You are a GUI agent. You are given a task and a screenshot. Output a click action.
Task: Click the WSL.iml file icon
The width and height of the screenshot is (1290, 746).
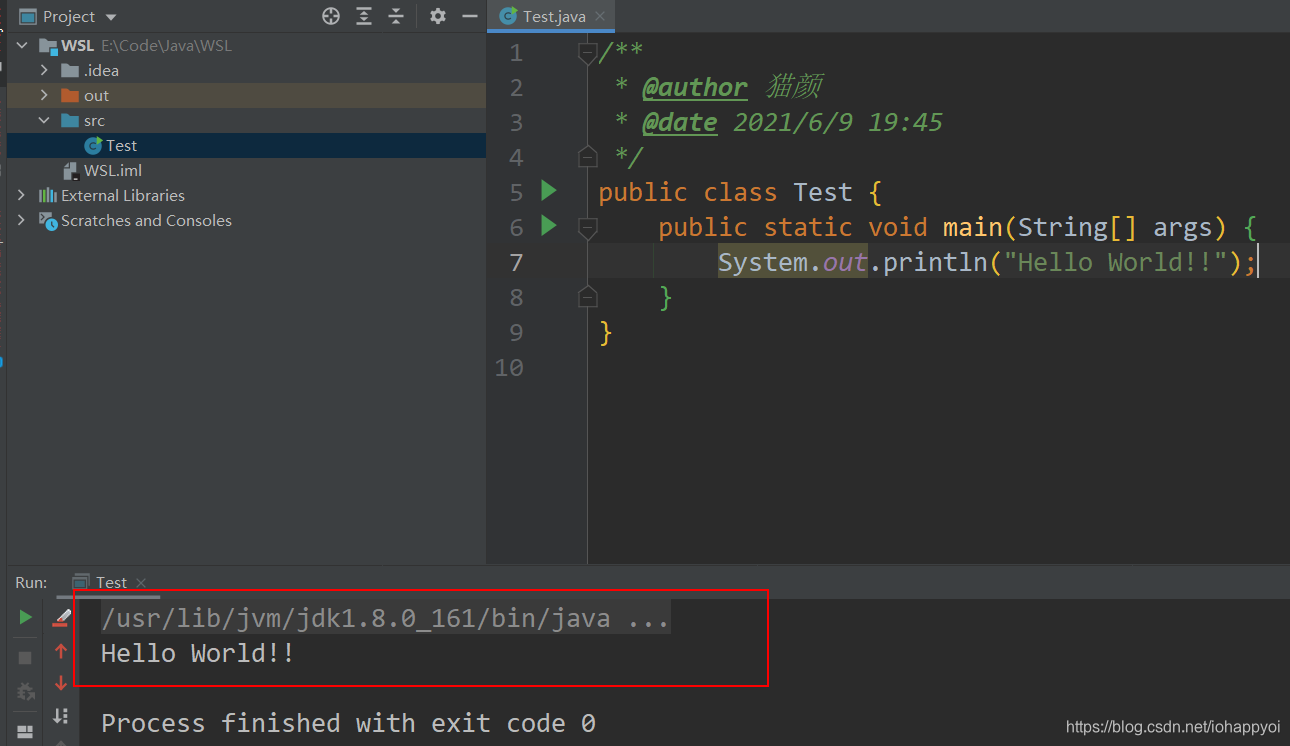click(x=70, y=171)
